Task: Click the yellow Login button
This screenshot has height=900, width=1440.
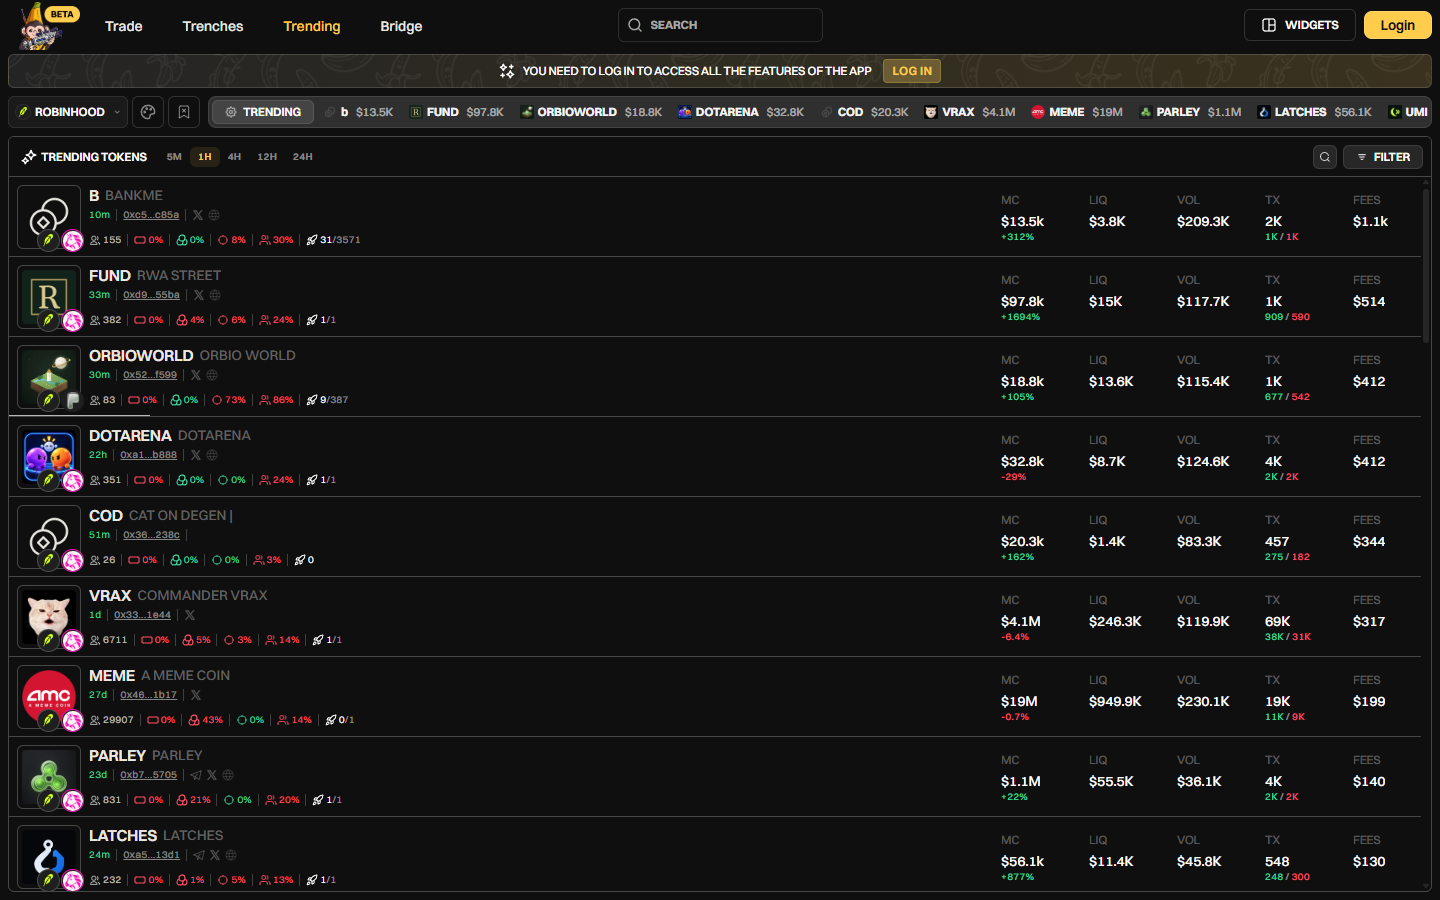Action: tap(1397, 25)
